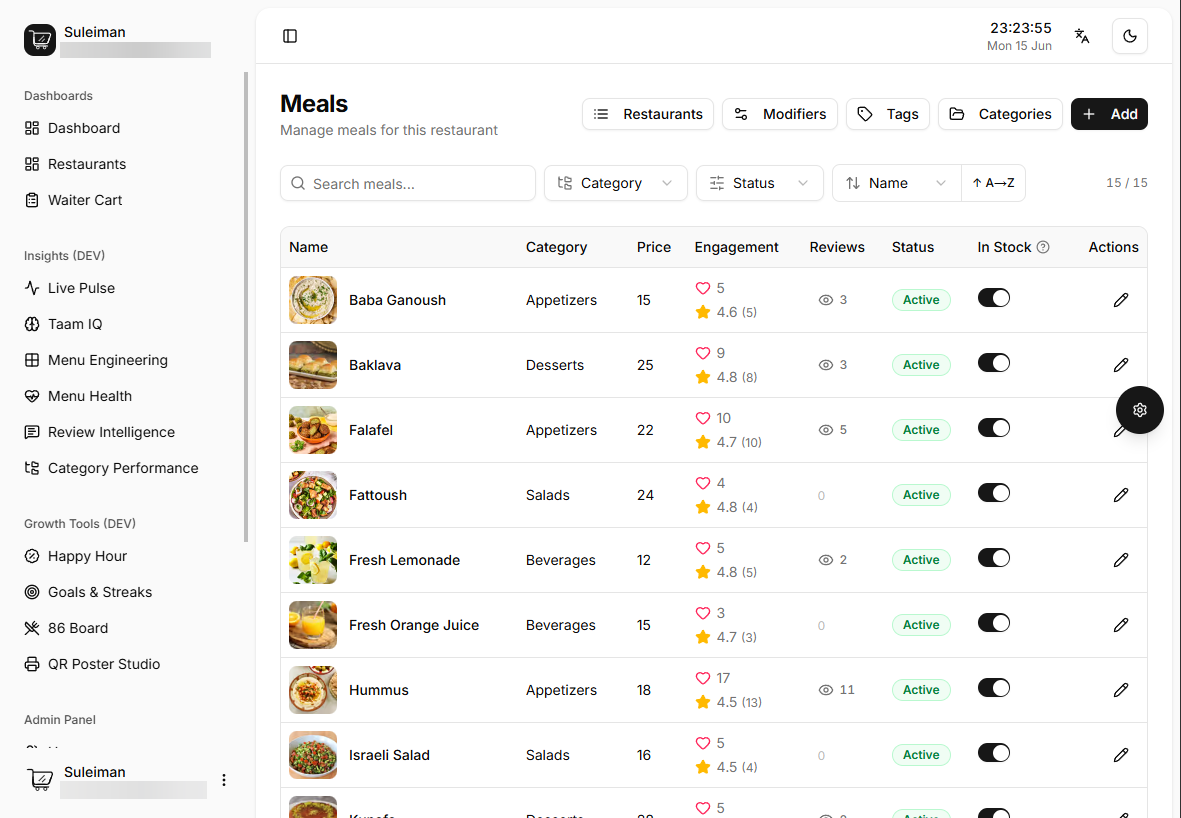Screen dimensions: 1181x818
Task: Click the Search meals input field
Action: (407, 183)
